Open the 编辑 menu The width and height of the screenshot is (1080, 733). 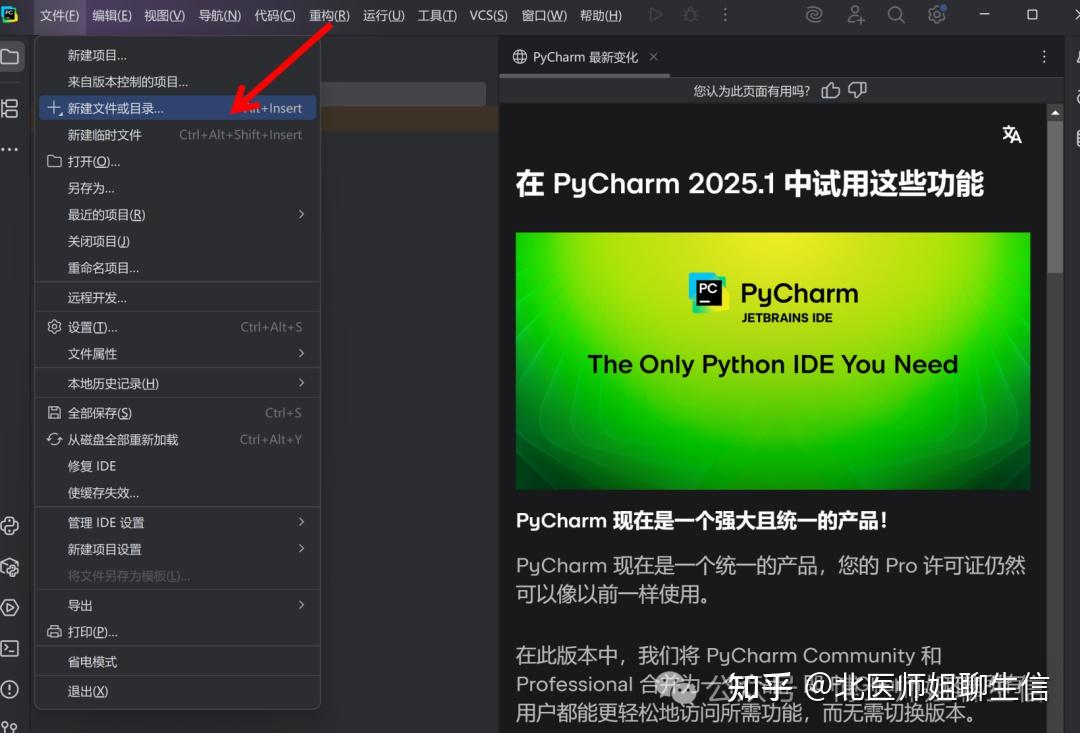click(x=110, y=15)
